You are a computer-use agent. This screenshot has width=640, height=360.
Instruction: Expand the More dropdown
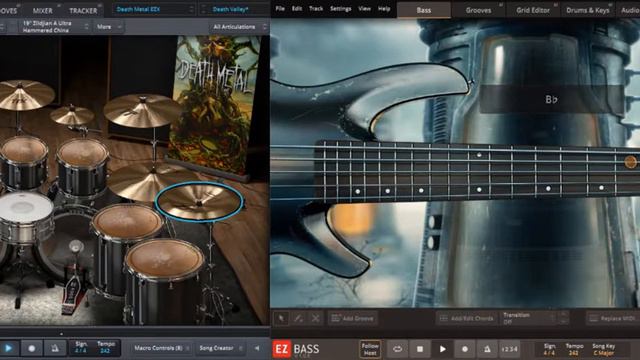pos(109,27)
